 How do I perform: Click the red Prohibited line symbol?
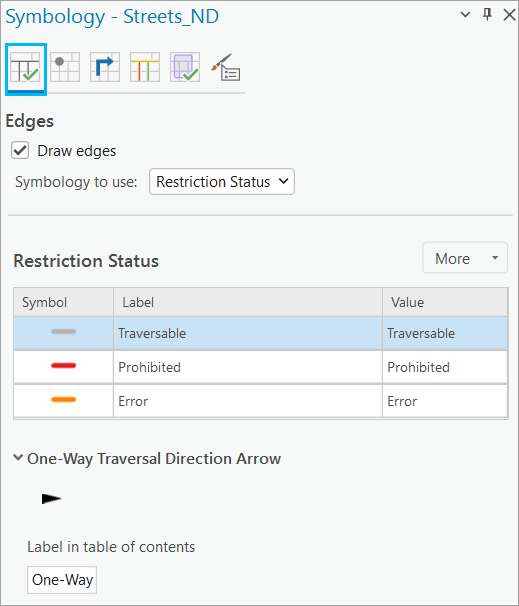pos(63,366)
